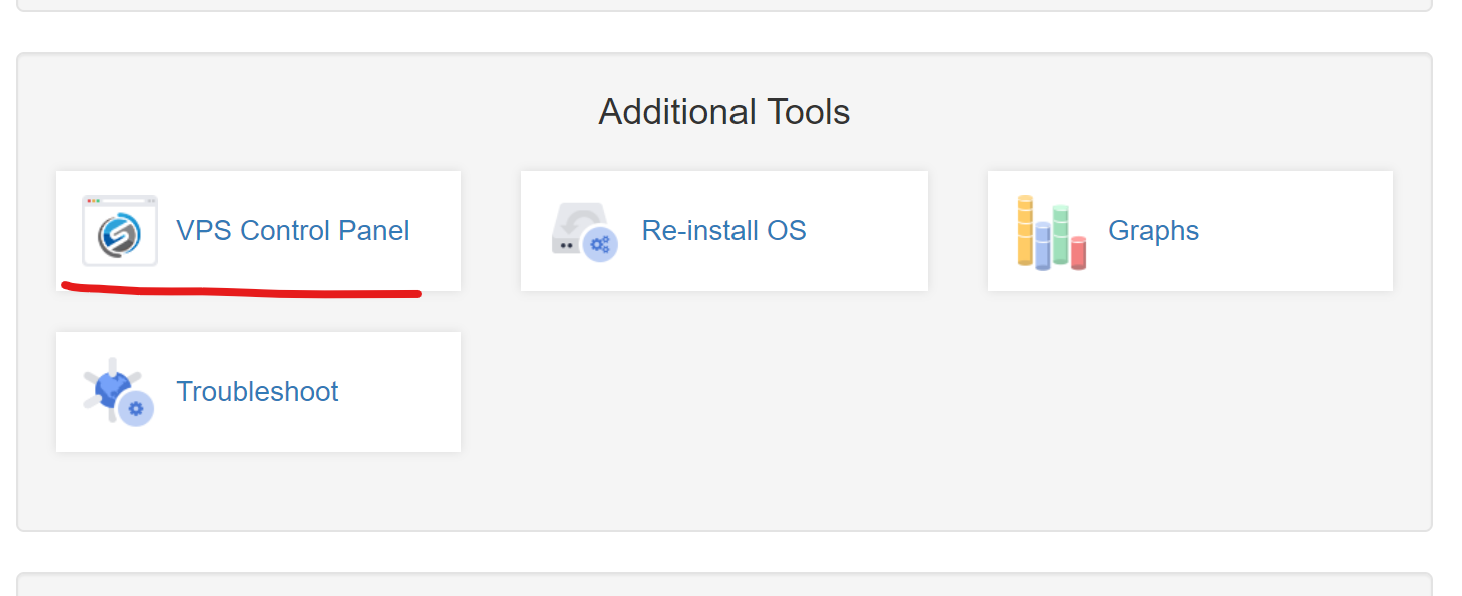Click green cylinder in Graphs icon

coord(1061,234)
